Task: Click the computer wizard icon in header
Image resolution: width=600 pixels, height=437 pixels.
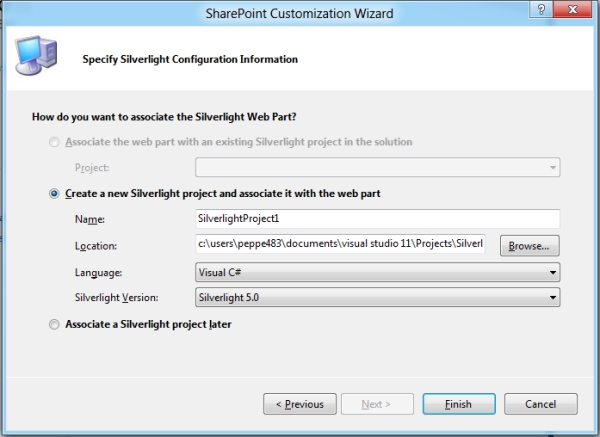Action: pos(36,55)
